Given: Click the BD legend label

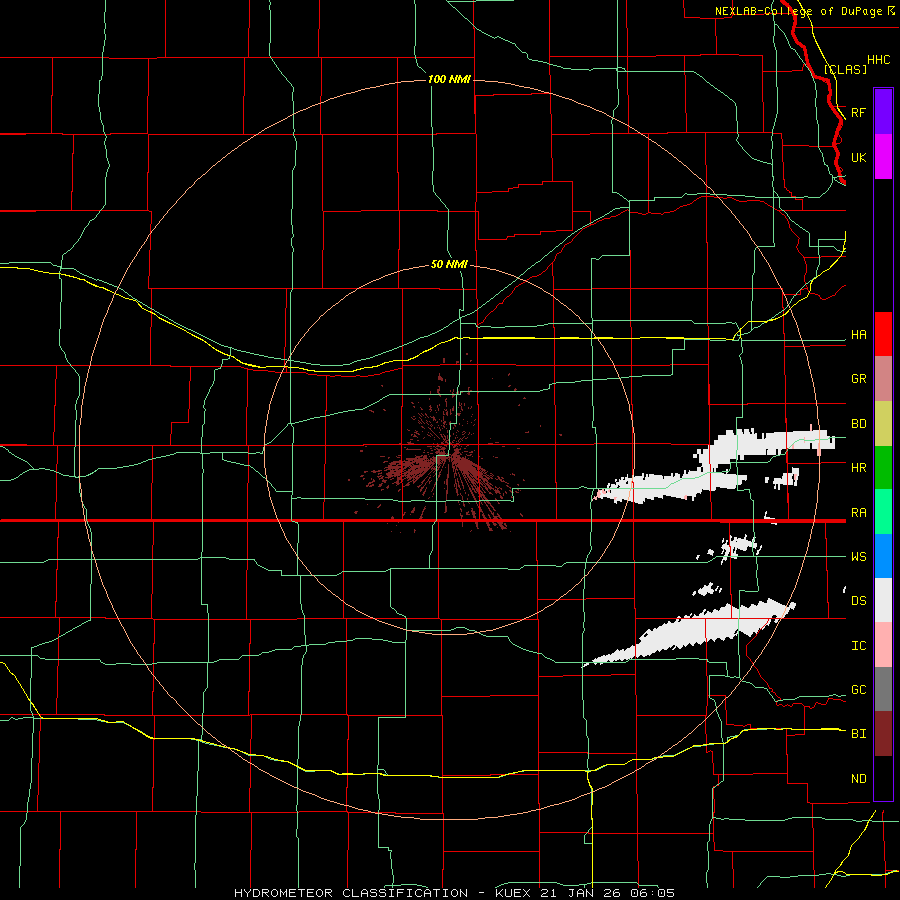Looking at the screenshot, I should click(859, 424).
